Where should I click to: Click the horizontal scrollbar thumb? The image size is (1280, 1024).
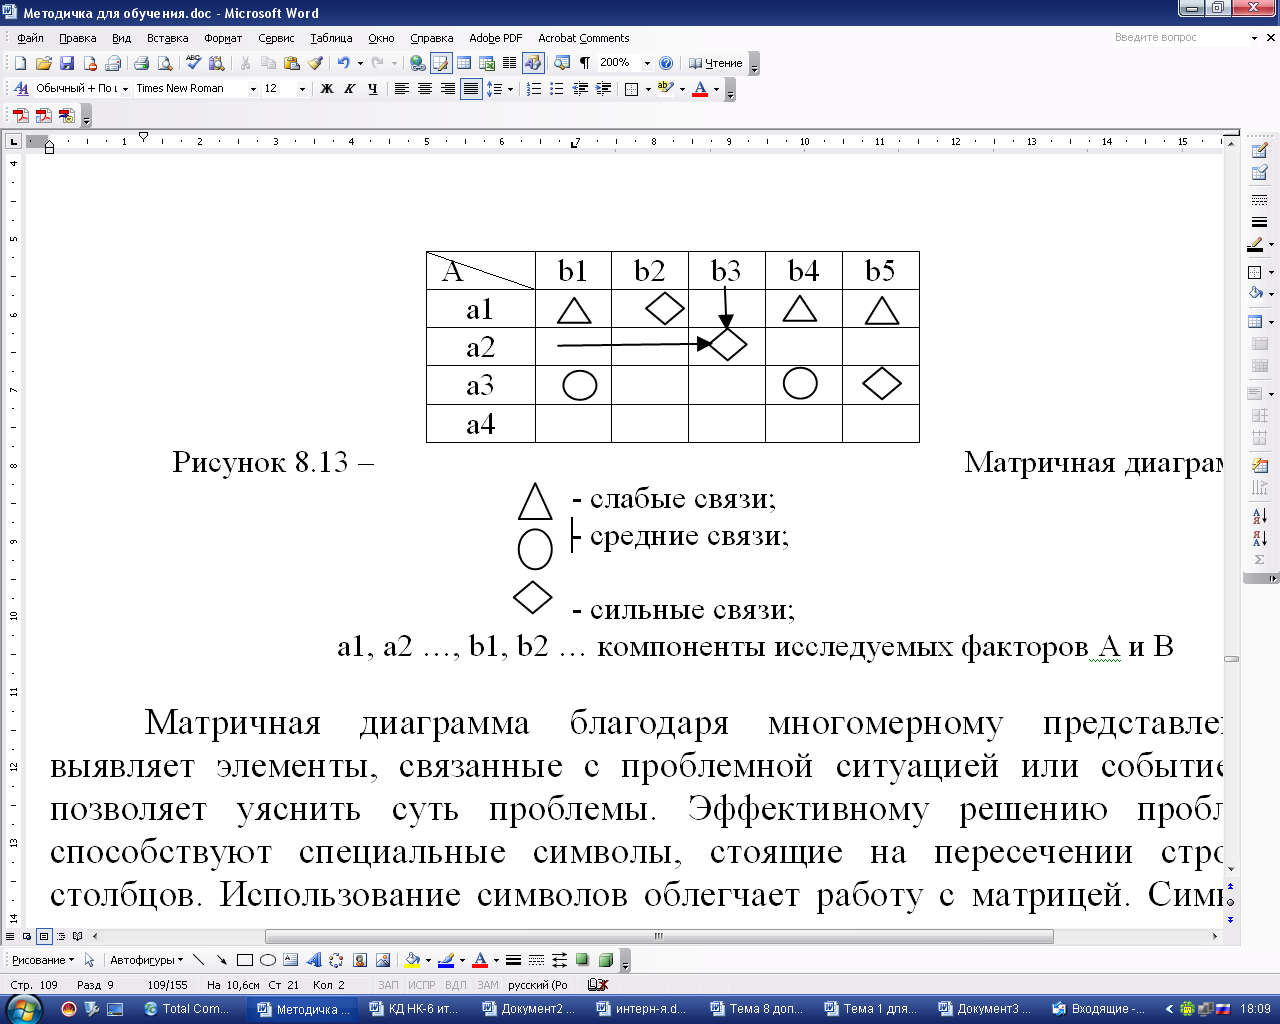point(659,937)
